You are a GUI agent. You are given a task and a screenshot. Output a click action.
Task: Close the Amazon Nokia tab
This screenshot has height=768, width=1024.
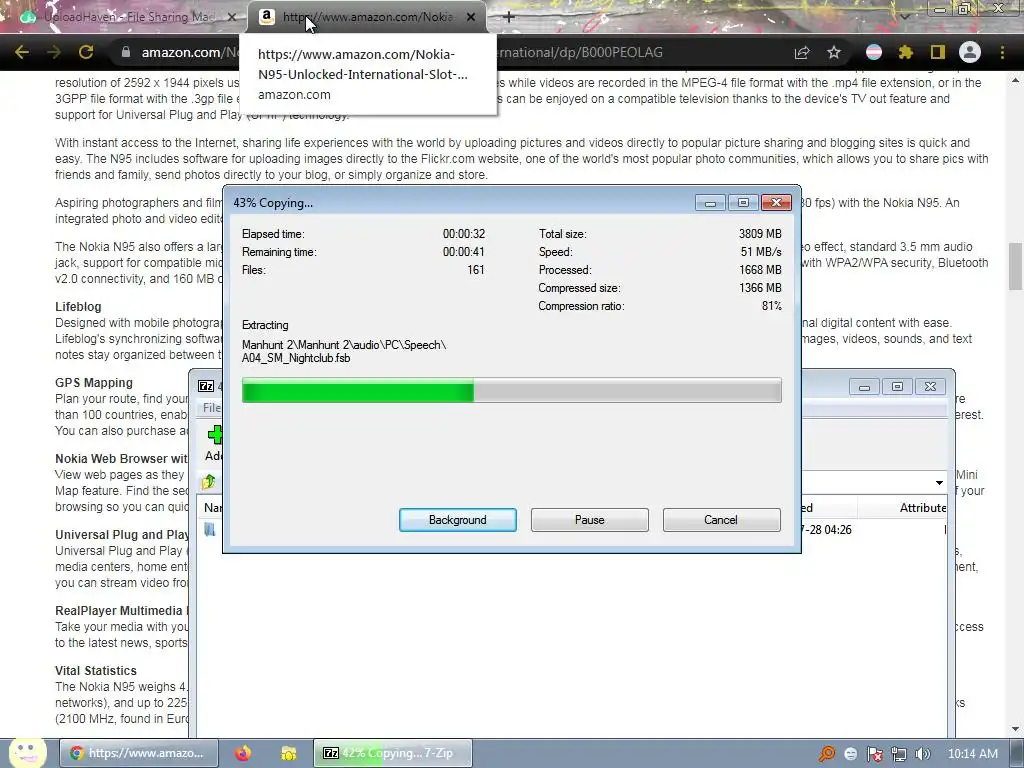pyautogui.click(x=471, y=17)
